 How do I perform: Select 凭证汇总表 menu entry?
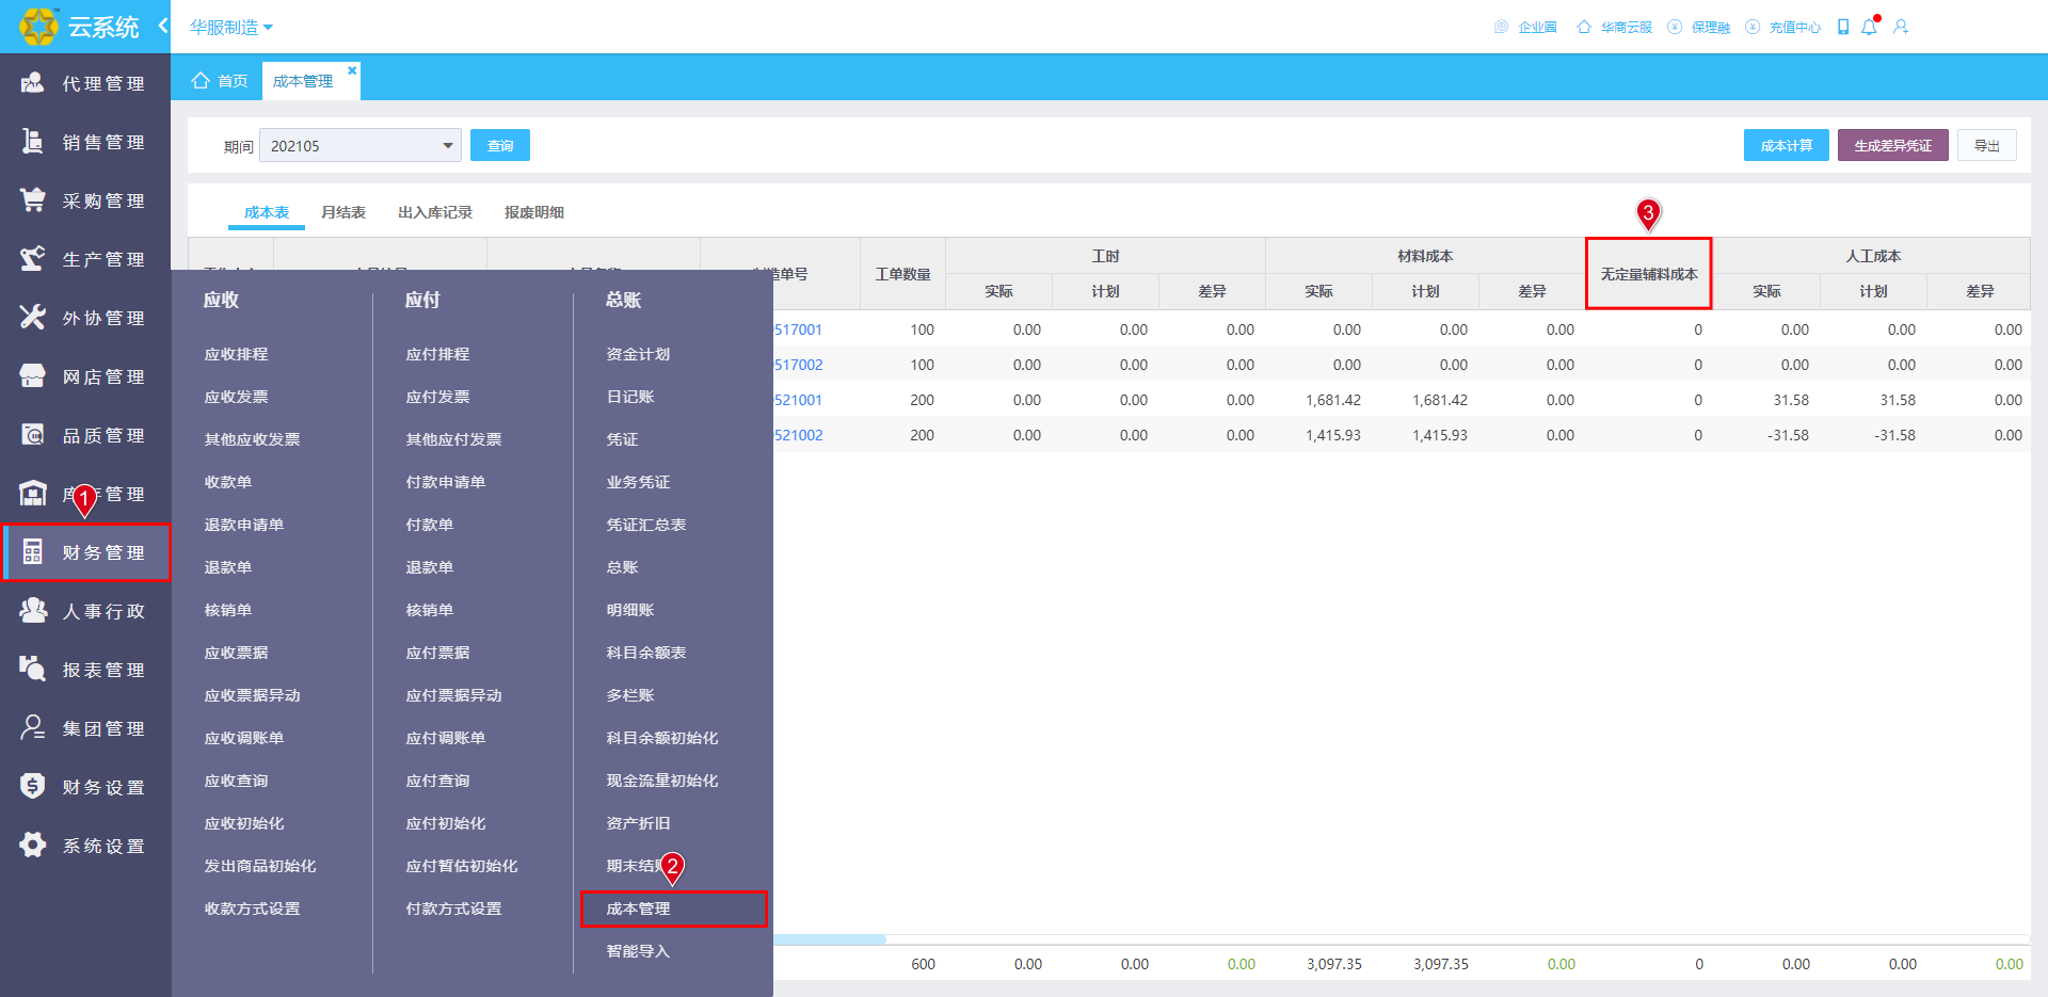[646, 524]
